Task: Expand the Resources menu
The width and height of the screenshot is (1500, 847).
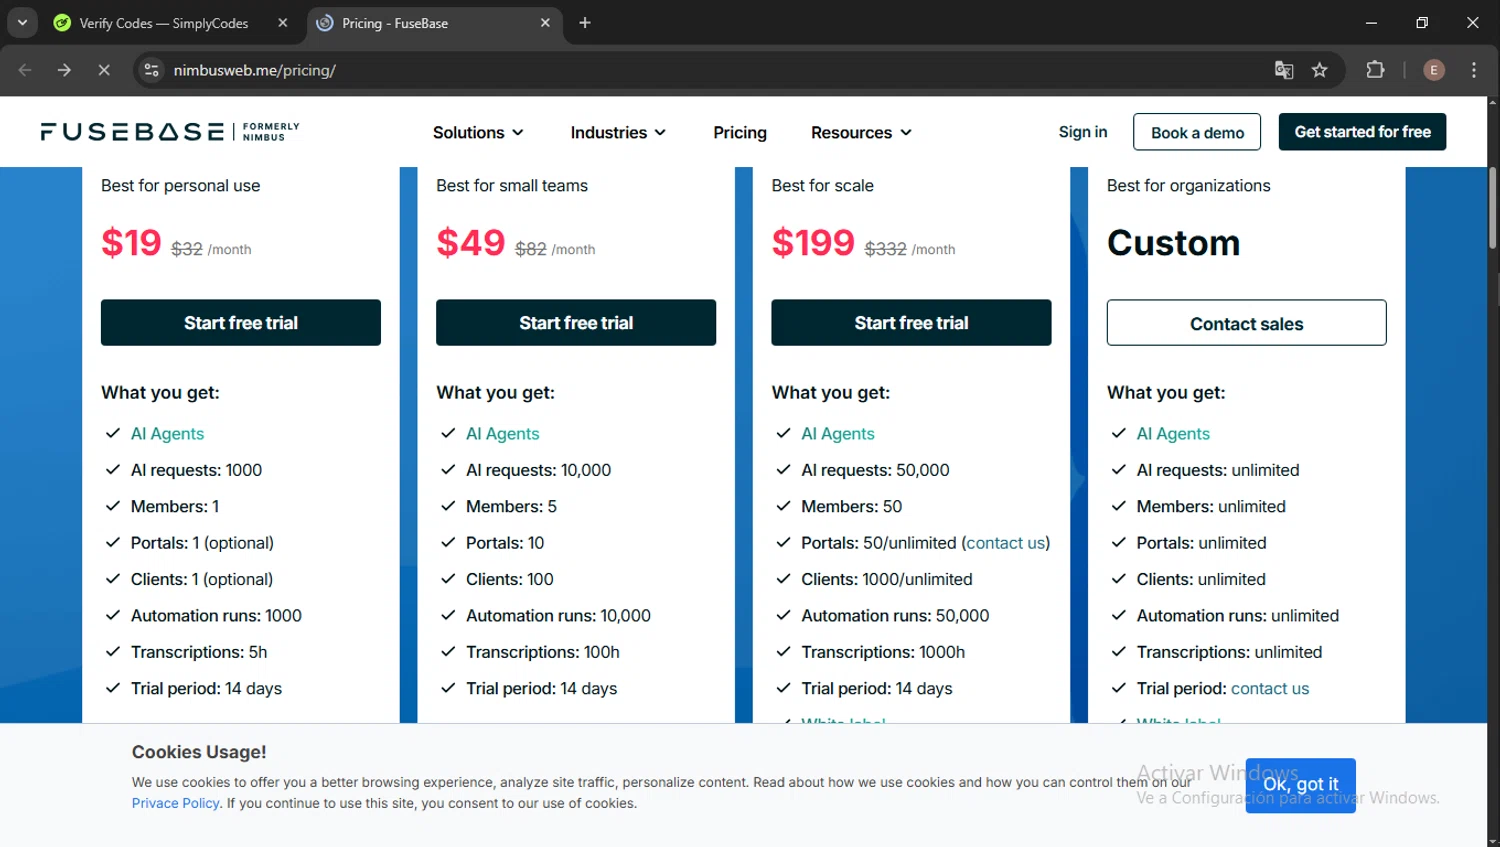Action: (x=861, y=132)
